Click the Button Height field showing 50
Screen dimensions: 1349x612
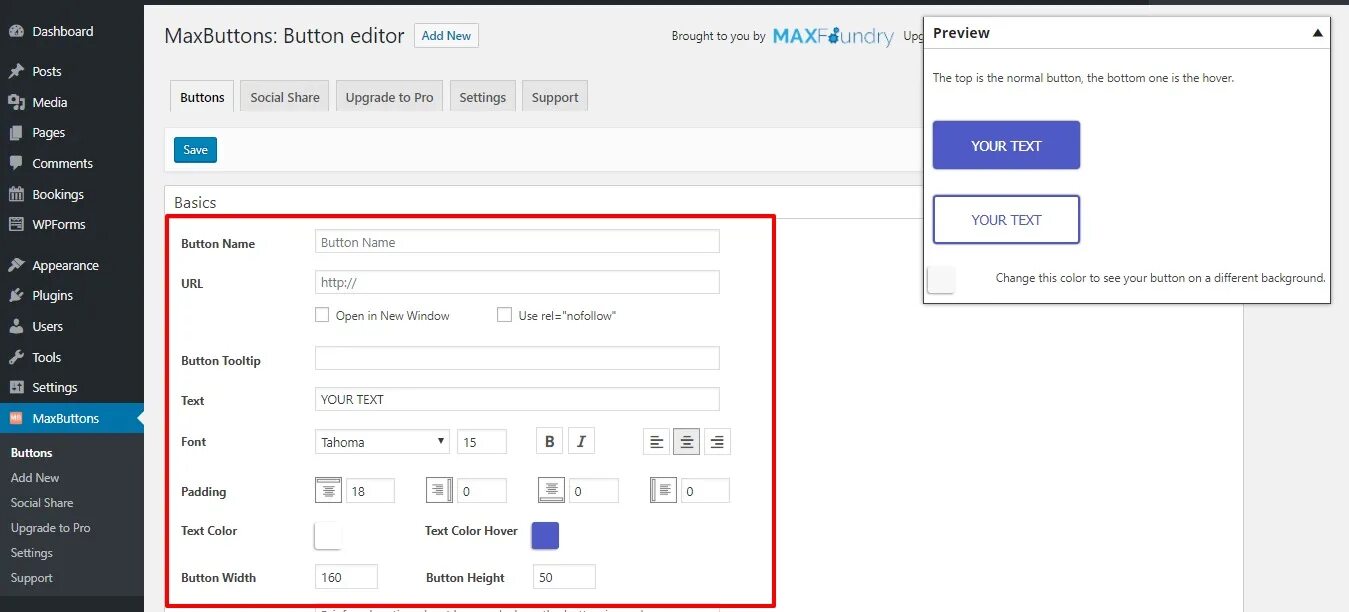(x=565, y=576)
